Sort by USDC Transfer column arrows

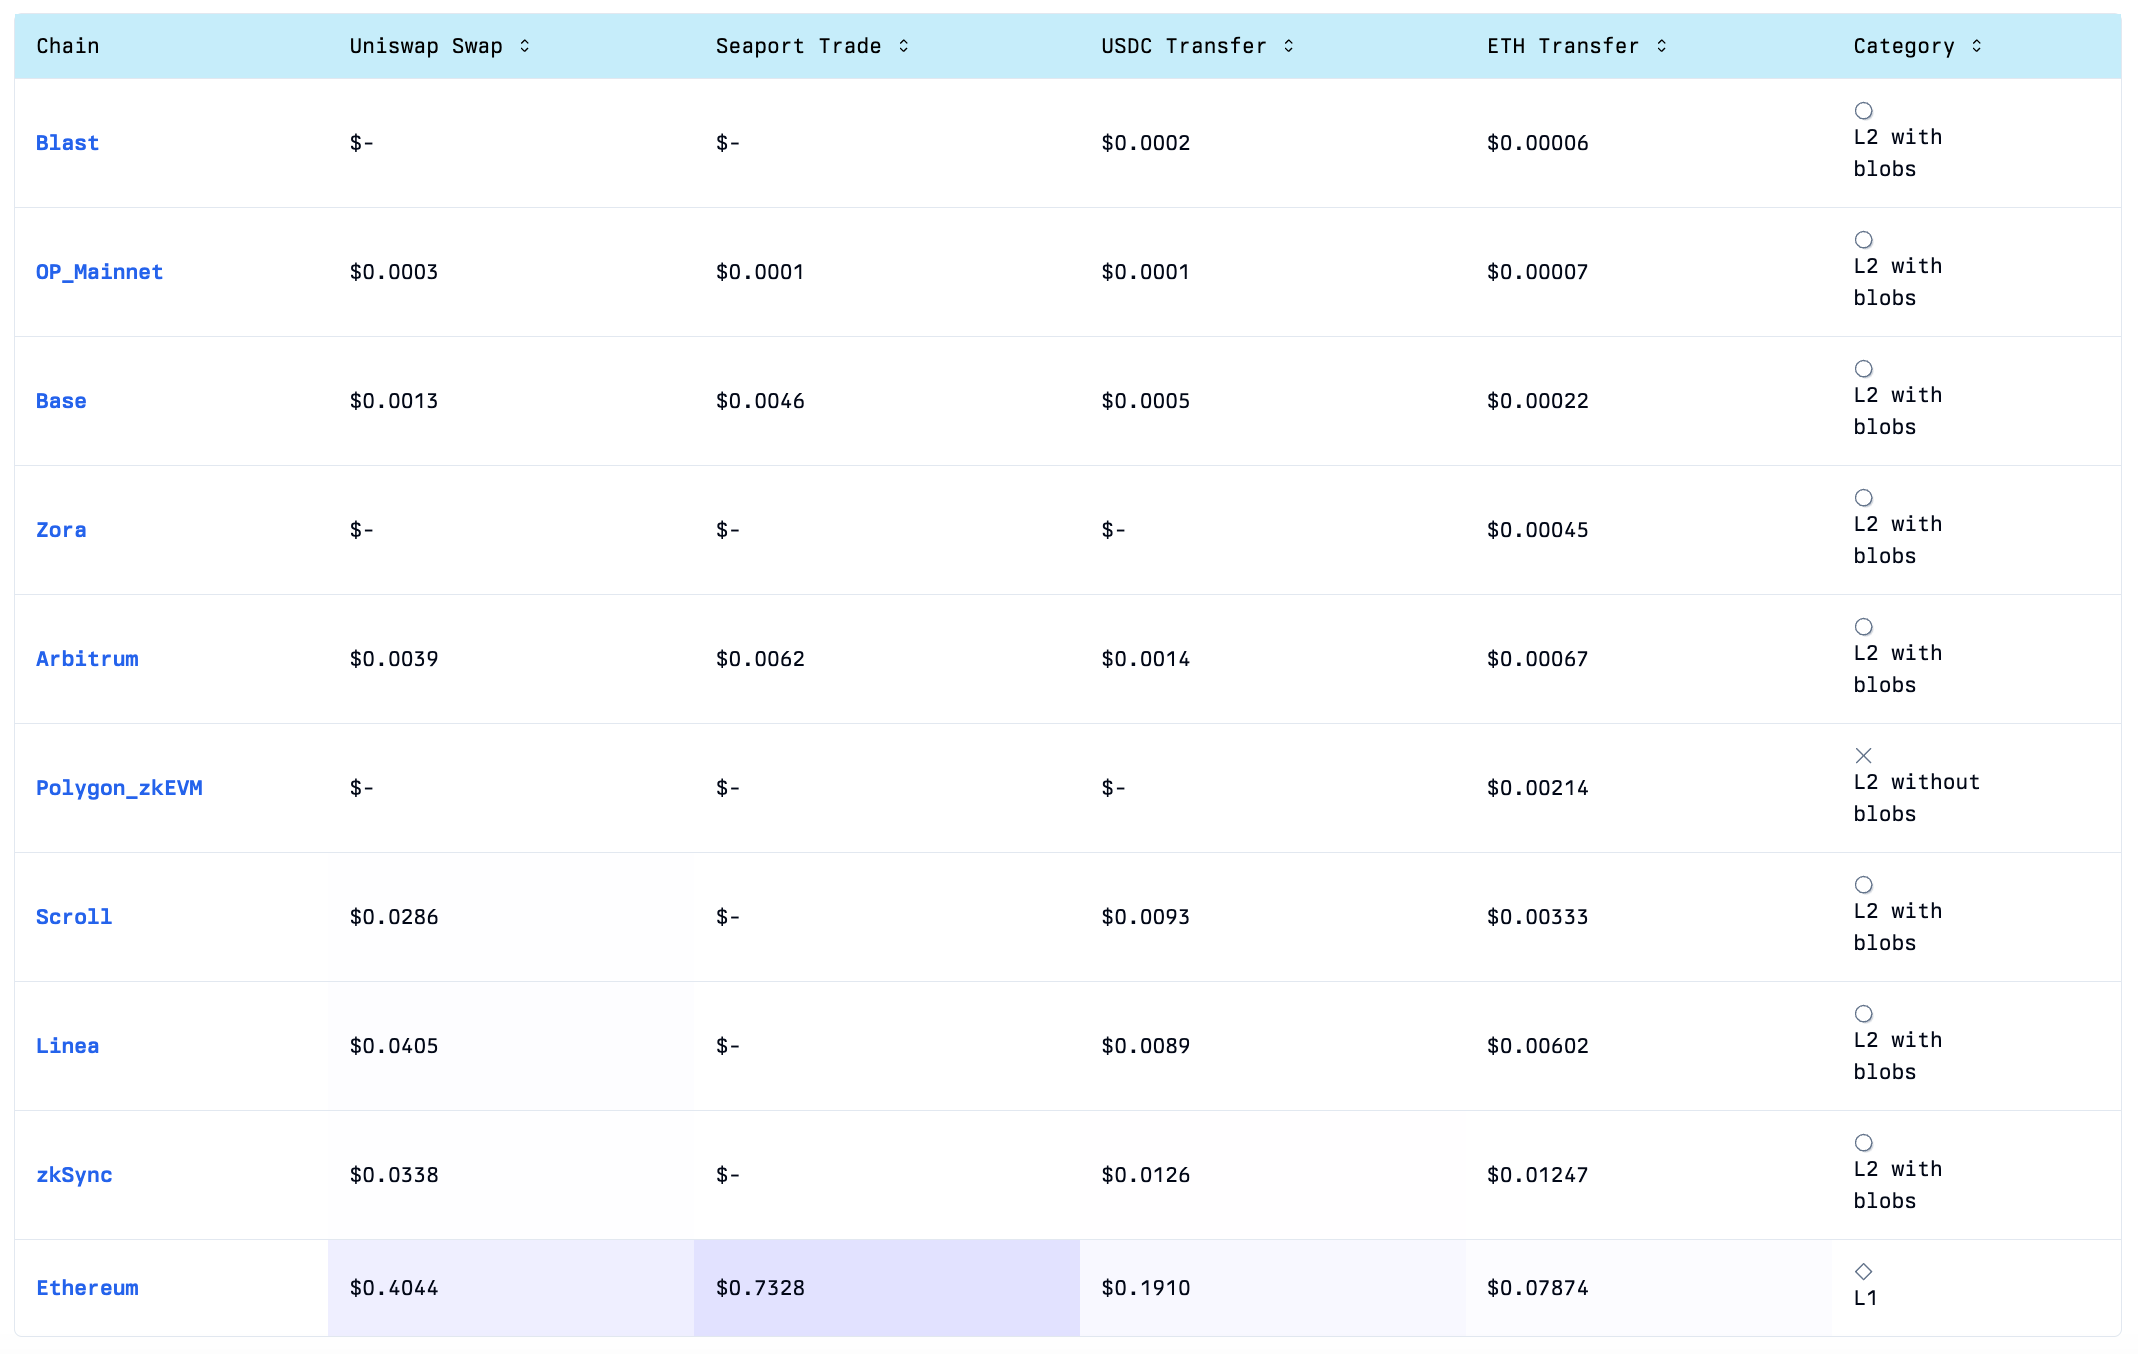[1288, 46]
